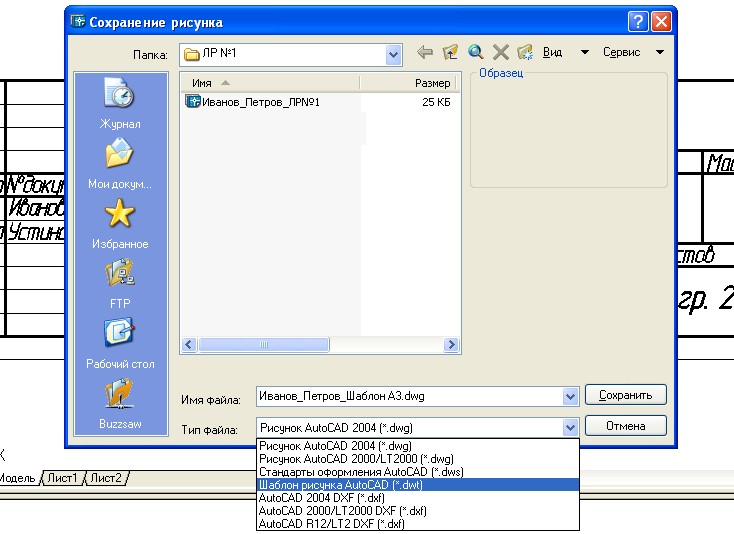Image resolution: width=734 pixels, height=534 pixels.
Task: Click the AutoCAD icon in dialog title bar
Action: (x=78, y=22)
